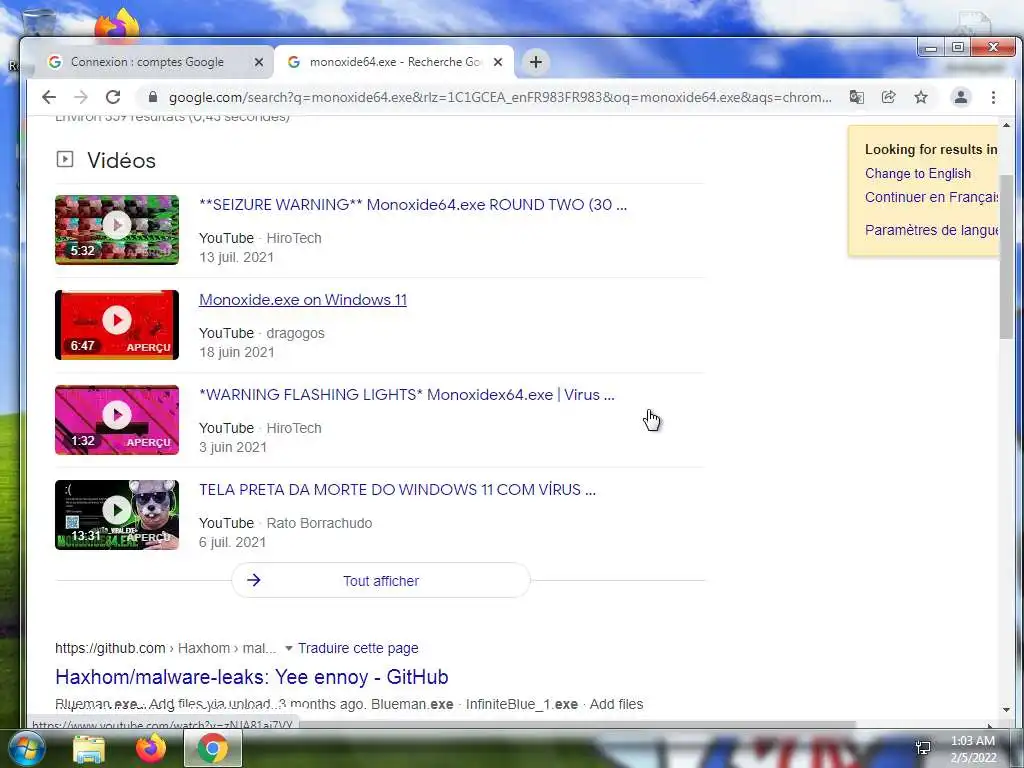
Task: Reload the current page
Action: click(x=113, y=97)
